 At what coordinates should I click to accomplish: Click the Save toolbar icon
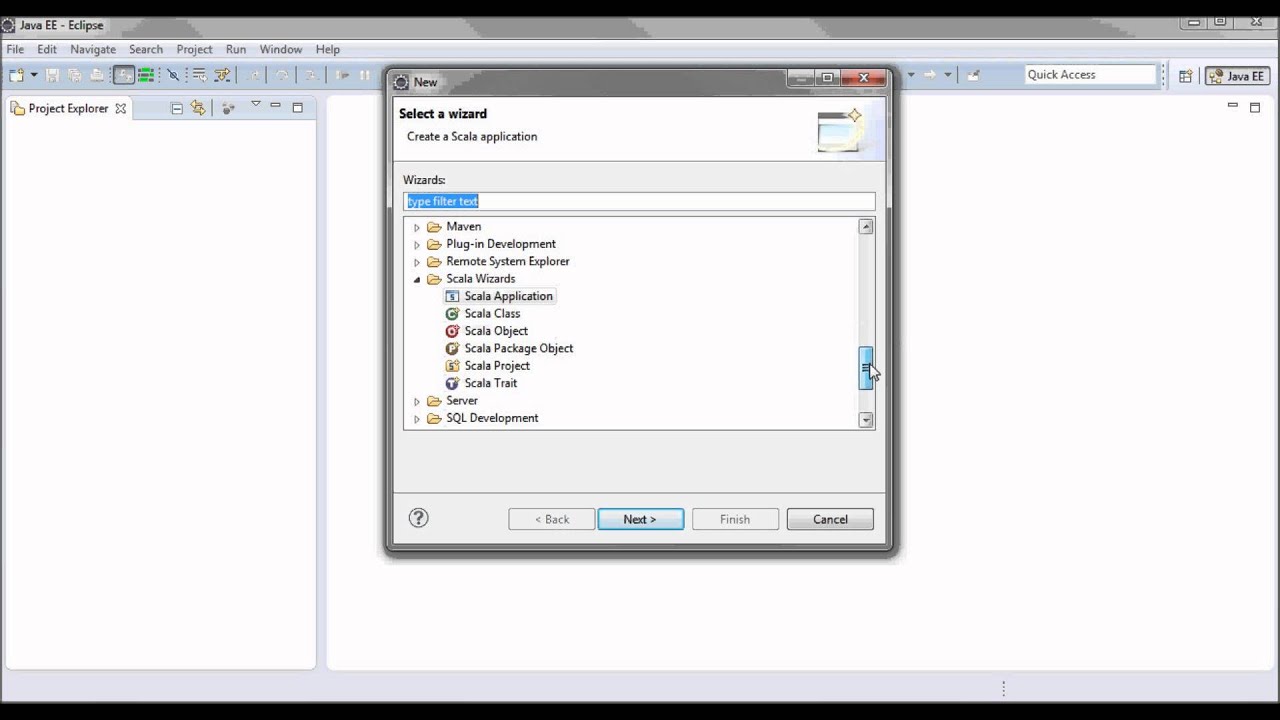click(53, 75)
